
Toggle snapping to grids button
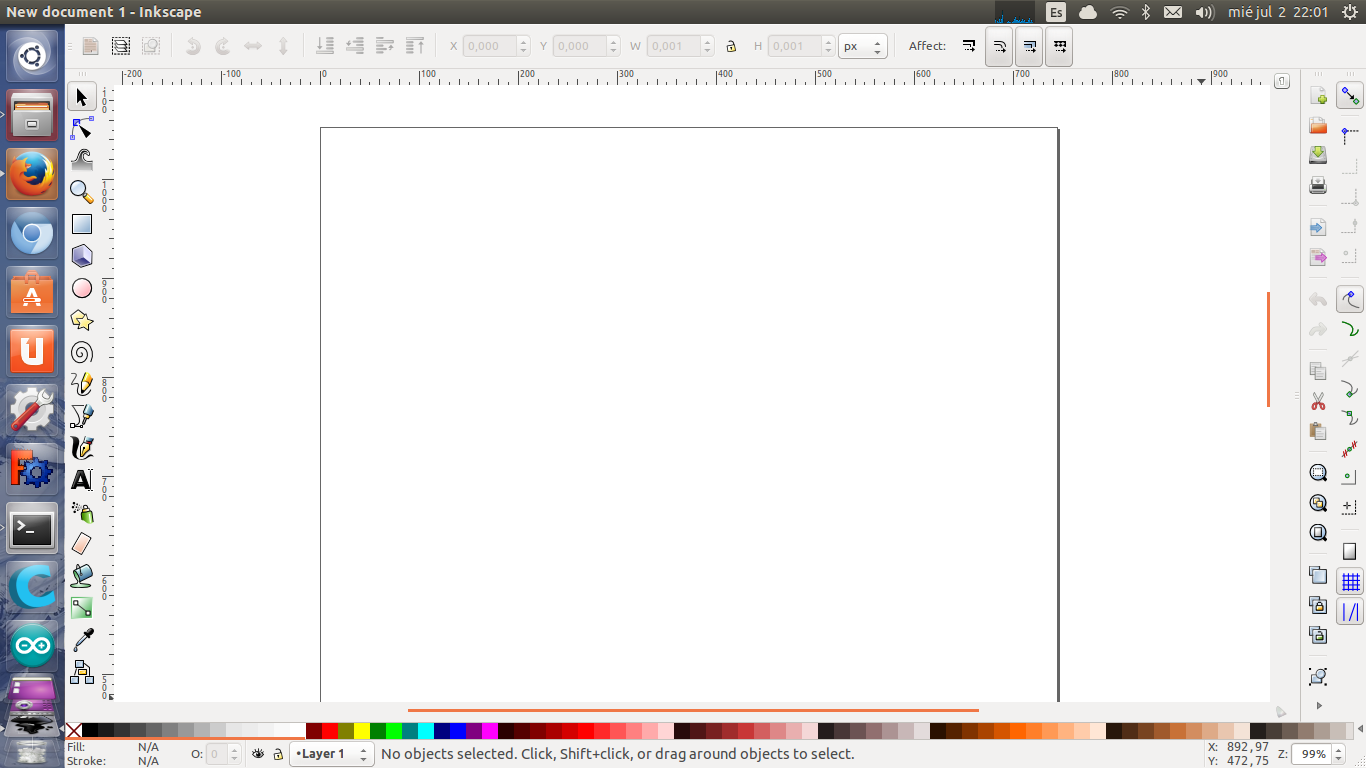1350,581
